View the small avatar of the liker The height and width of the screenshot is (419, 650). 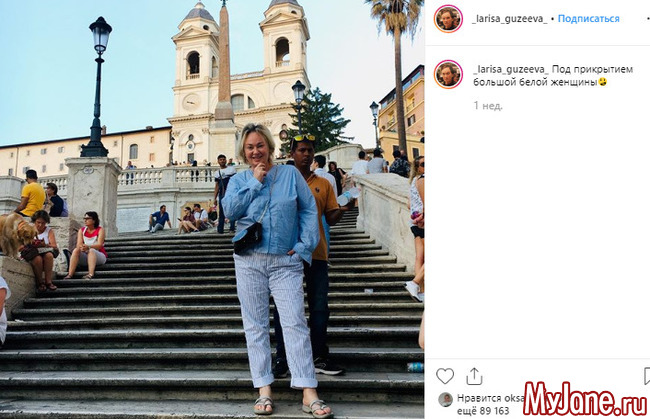pyautogui.click(x=445, y=400)
